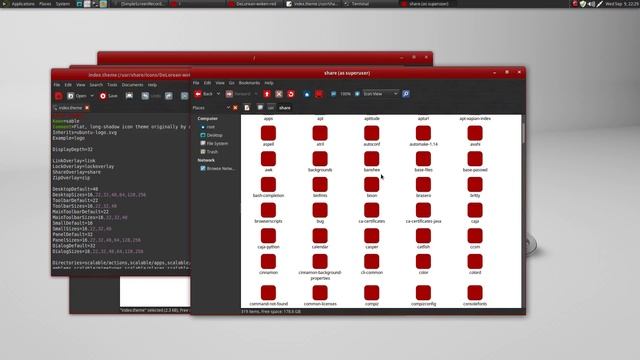Image resolution: width=640 pixels, height=360 pixels.
Task: Click Open in the text editor toolbar
Action: tap(77, 96)
